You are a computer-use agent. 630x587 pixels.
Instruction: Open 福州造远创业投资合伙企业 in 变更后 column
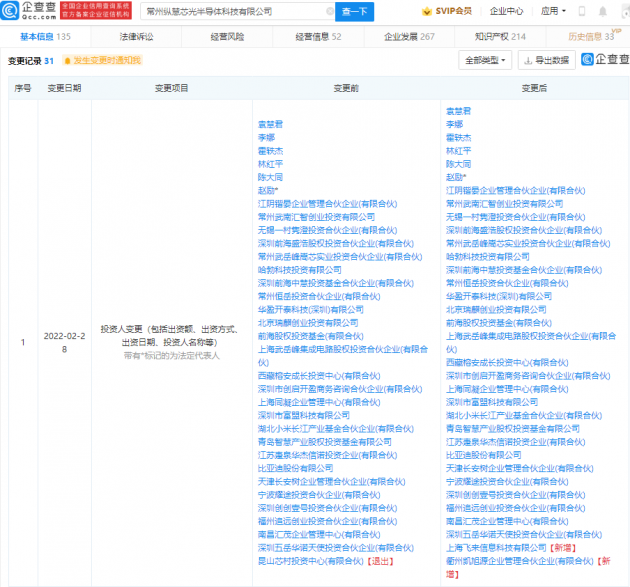(x=515, y=508)
